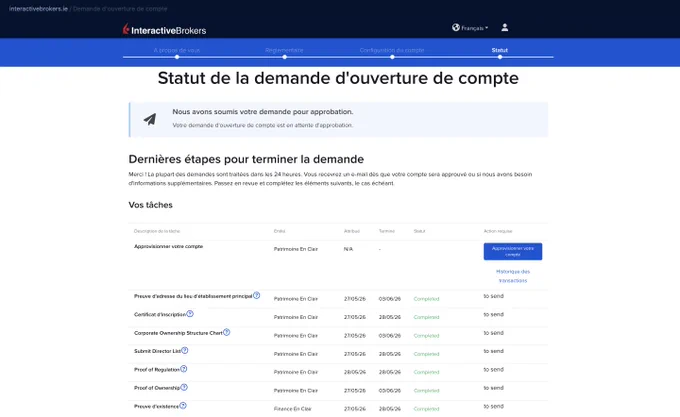This screenshot has width=680, height=417.
Task: Open the 'Historique des transactions' link
Action: [x=513, y=276]
